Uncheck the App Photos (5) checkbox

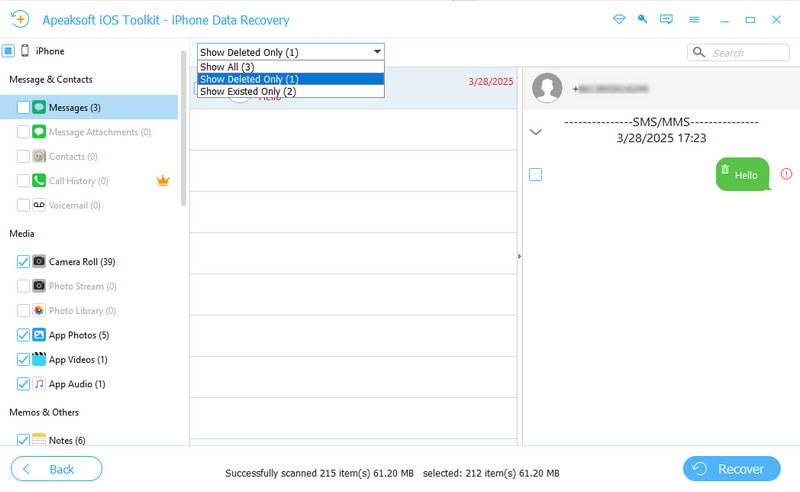pos(23,335)
